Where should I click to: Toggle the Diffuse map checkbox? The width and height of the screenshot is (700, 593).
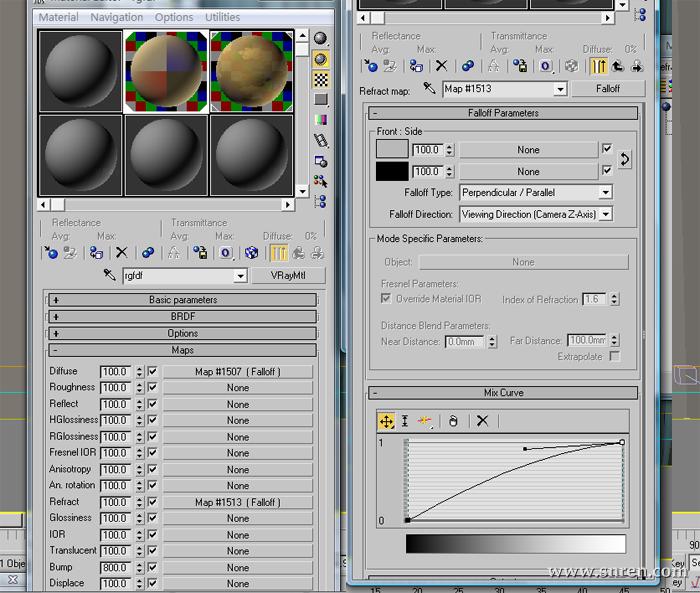pos(153,371)
